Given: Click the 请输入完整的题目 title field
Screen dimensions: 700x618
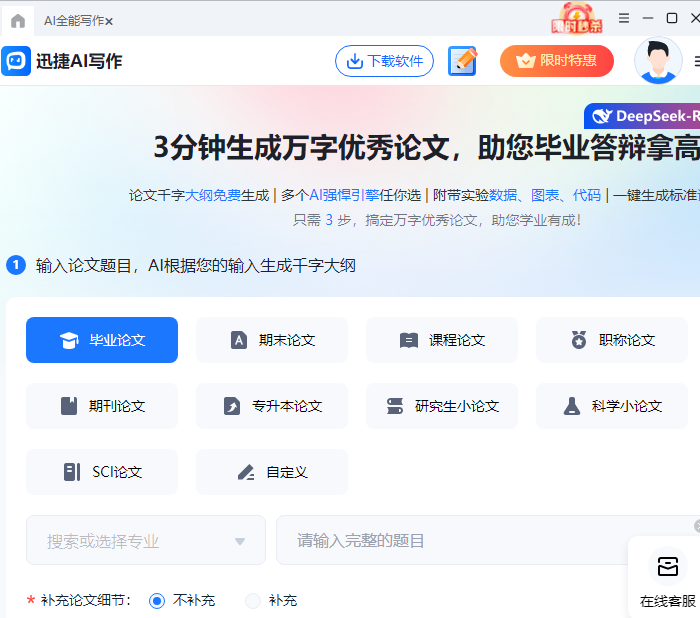Looking at the screenshot, I should coord(487,540).
